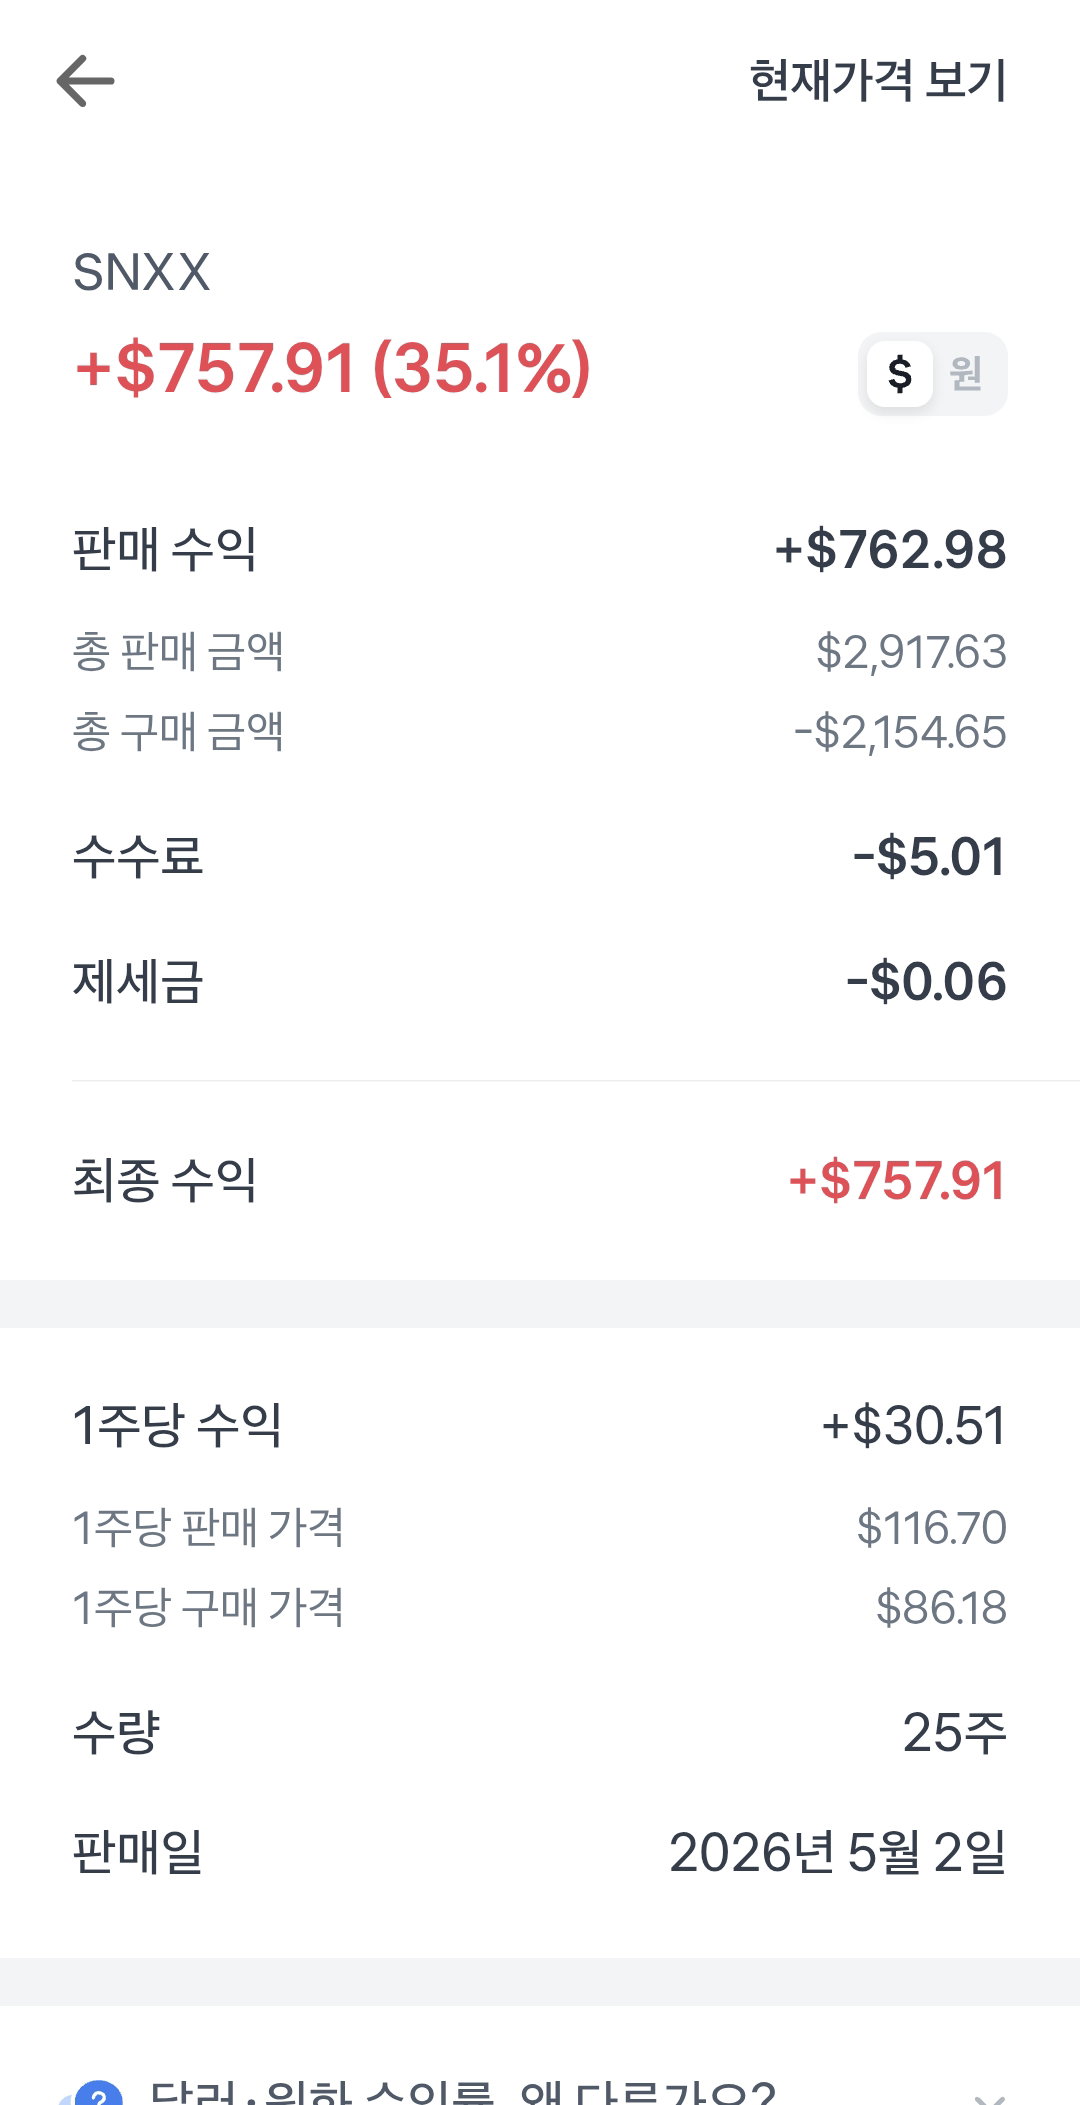Select the 수량 25주 row
1080x2105 pixels.
(540, 1732)
